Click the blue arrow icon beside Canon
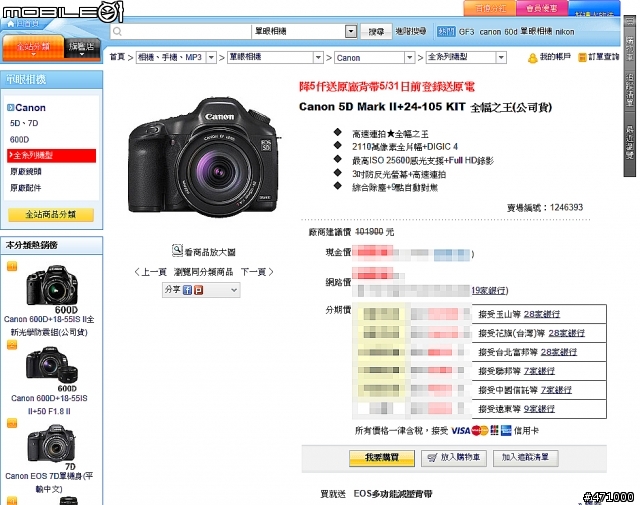Viewport: 640px width, 505px height. point(11,108)
